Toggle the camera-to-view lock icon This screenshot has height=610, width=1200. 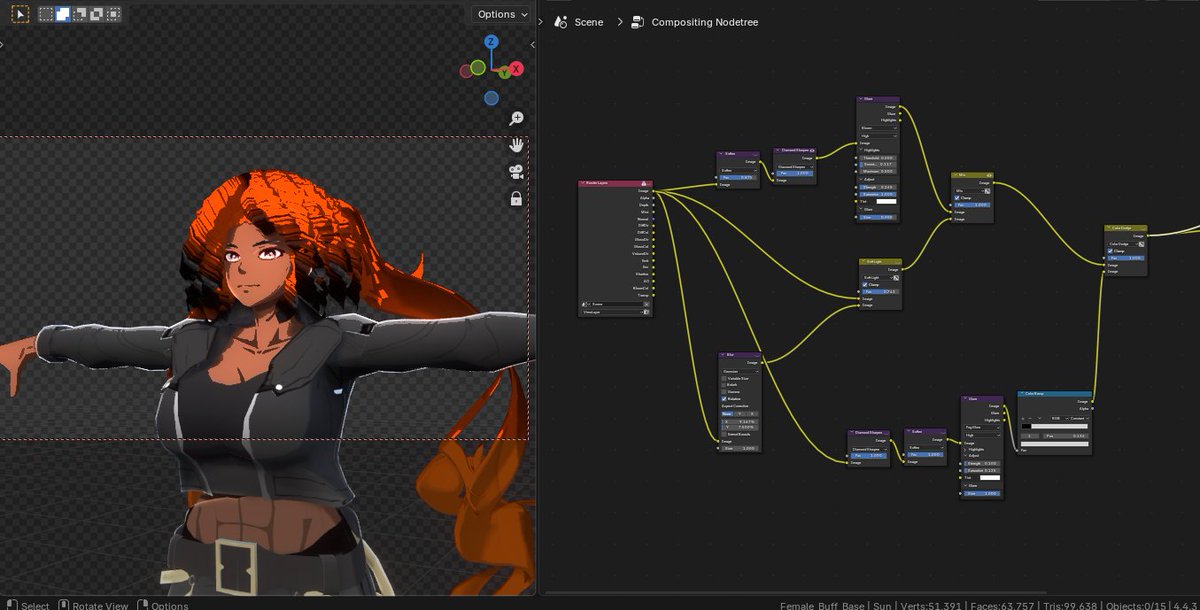[516, 198]
